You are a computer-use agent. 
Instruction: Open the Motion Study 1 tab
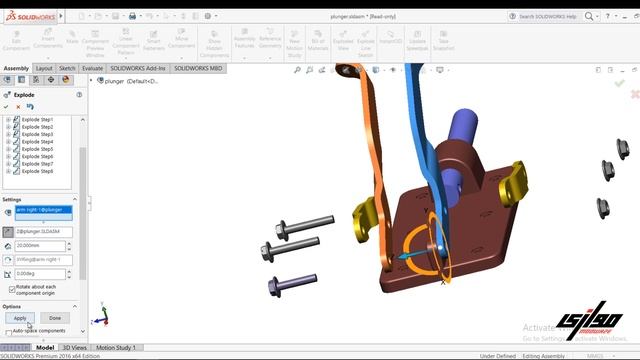(x=116, y=347)
